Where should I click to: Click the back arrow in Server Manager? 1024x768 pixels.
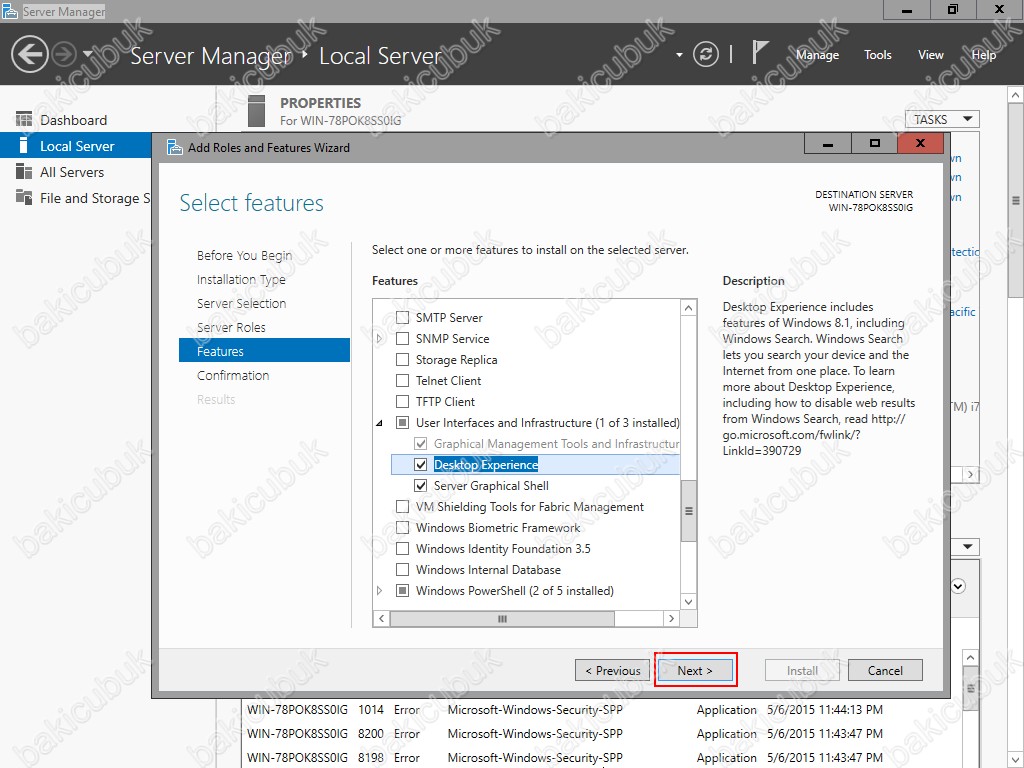pyautogui.click(x=29, y=54)
